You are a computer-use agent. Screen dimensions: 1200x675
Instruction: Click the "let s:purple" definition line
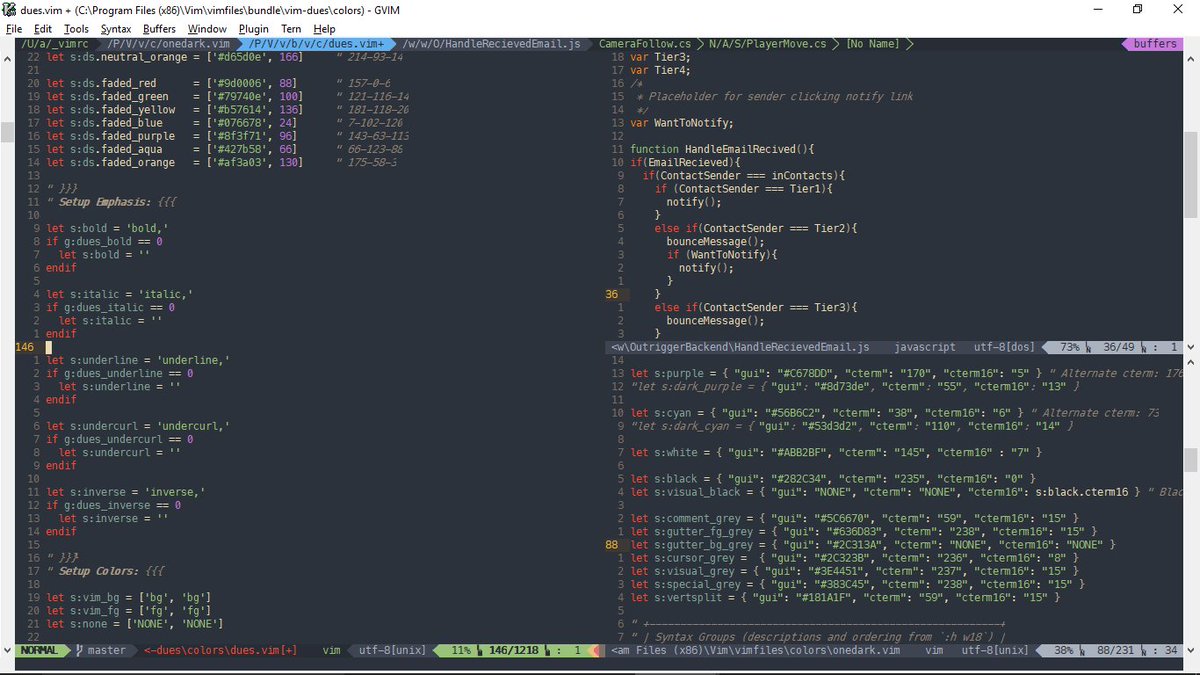906,373
